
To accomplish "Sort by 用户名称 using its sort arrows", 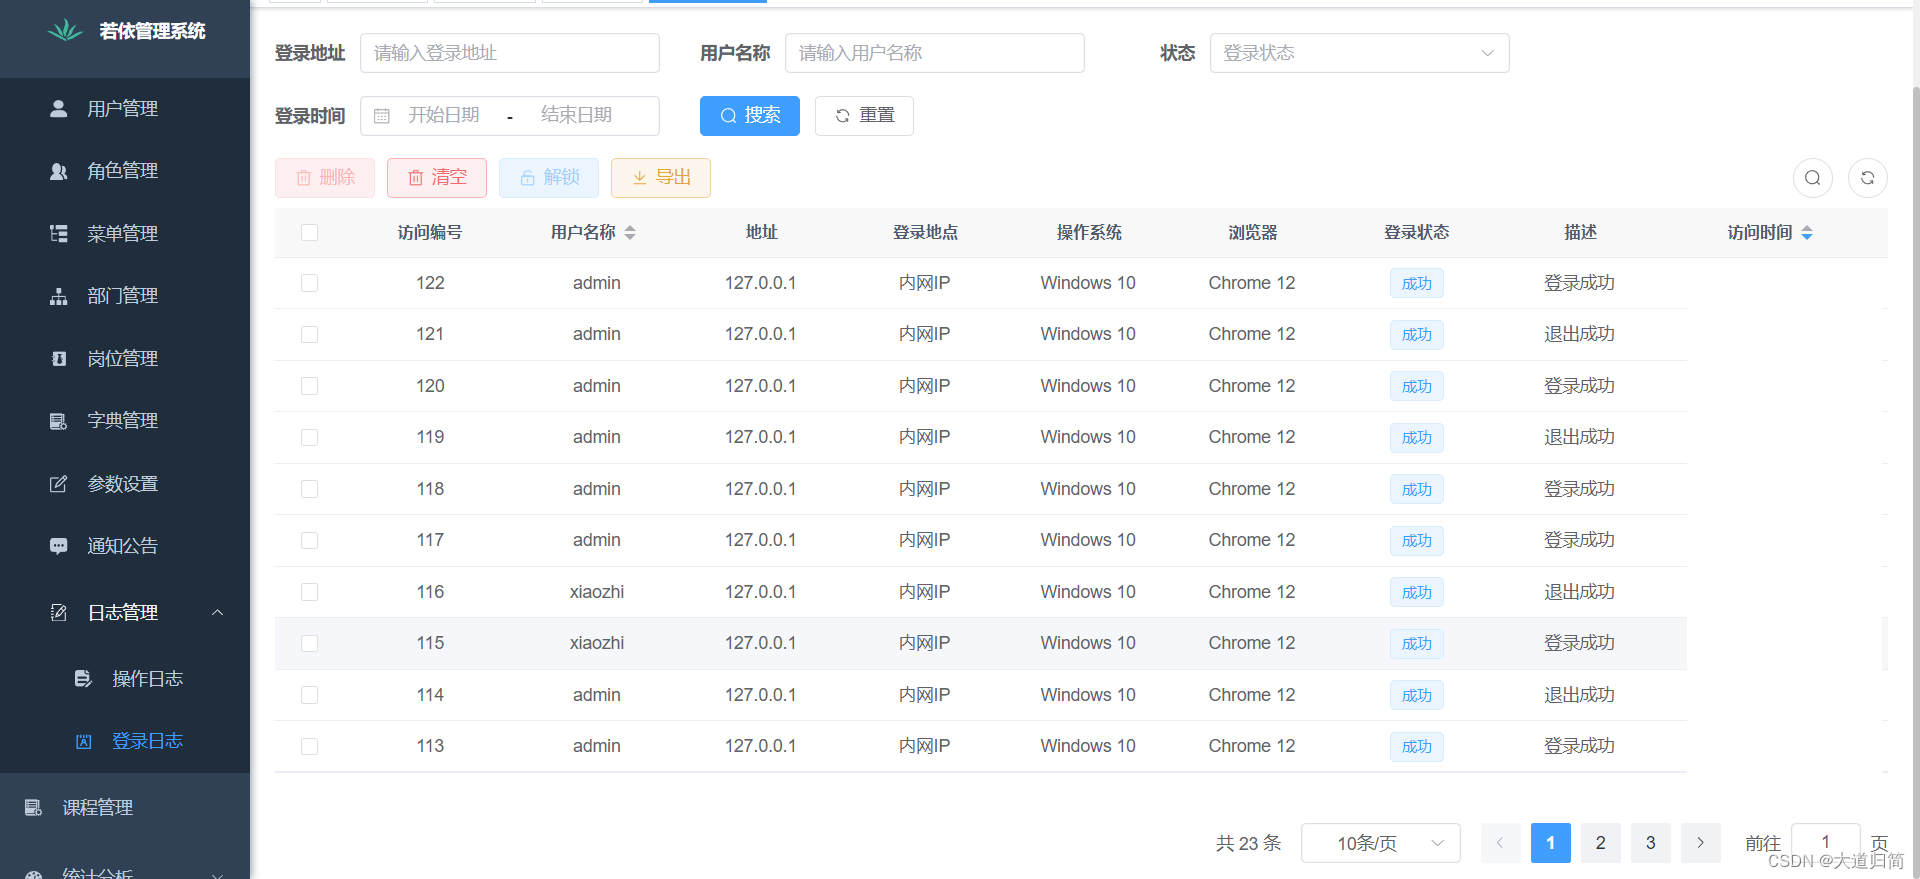I will click(630, 233).
